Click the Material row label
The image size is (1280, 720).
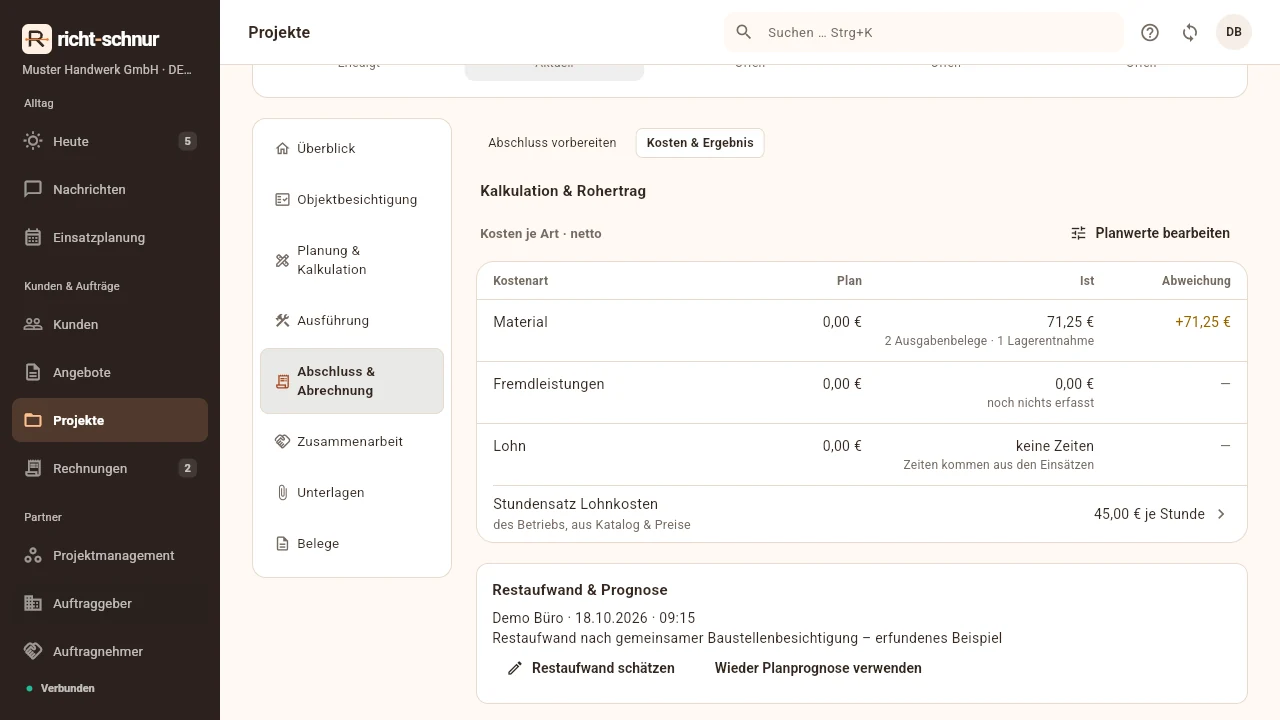520,322
